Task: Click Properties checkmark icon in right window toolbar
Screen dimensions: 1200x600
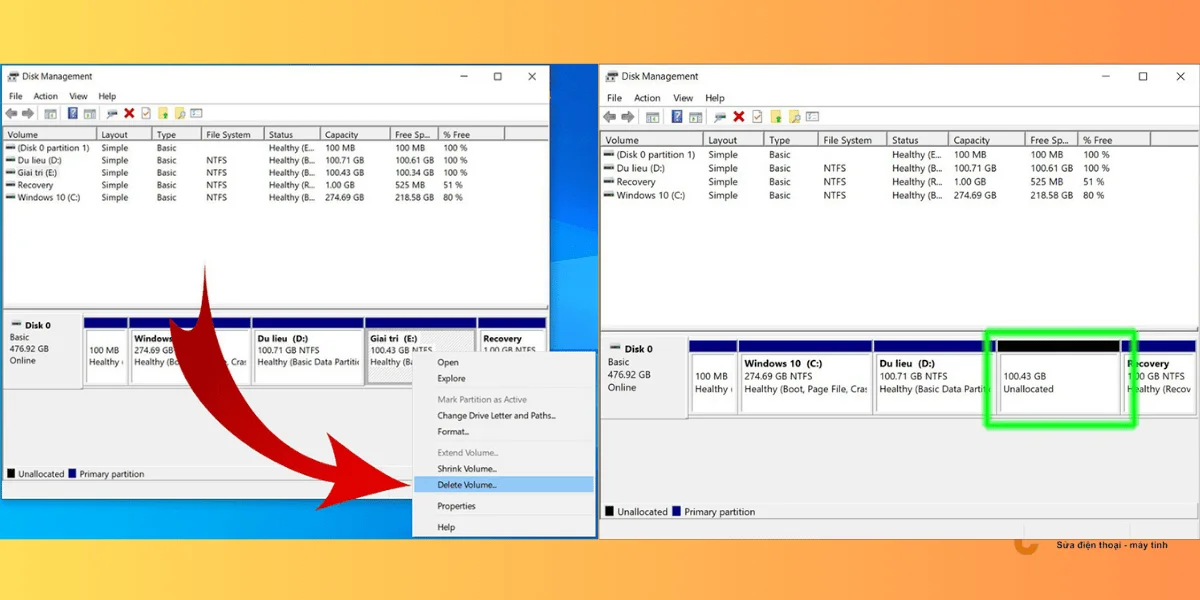Action: tap(756, 117)
